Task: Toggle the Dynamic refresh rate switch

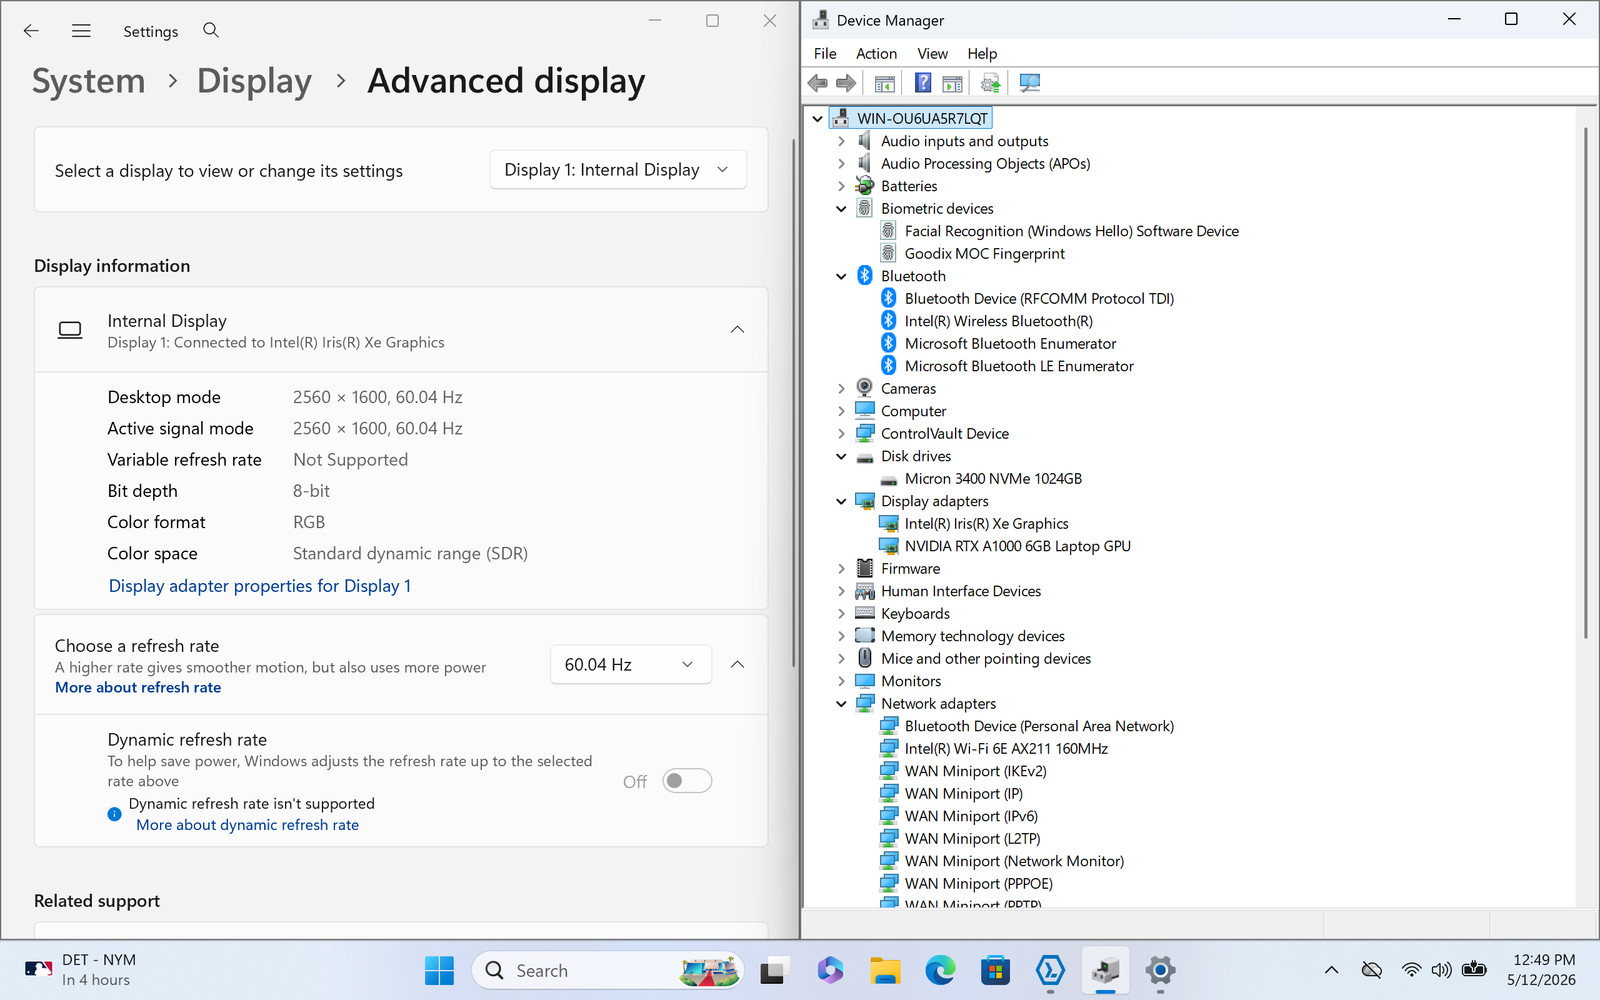Action: pyautogui.click(x=688, y=781)
